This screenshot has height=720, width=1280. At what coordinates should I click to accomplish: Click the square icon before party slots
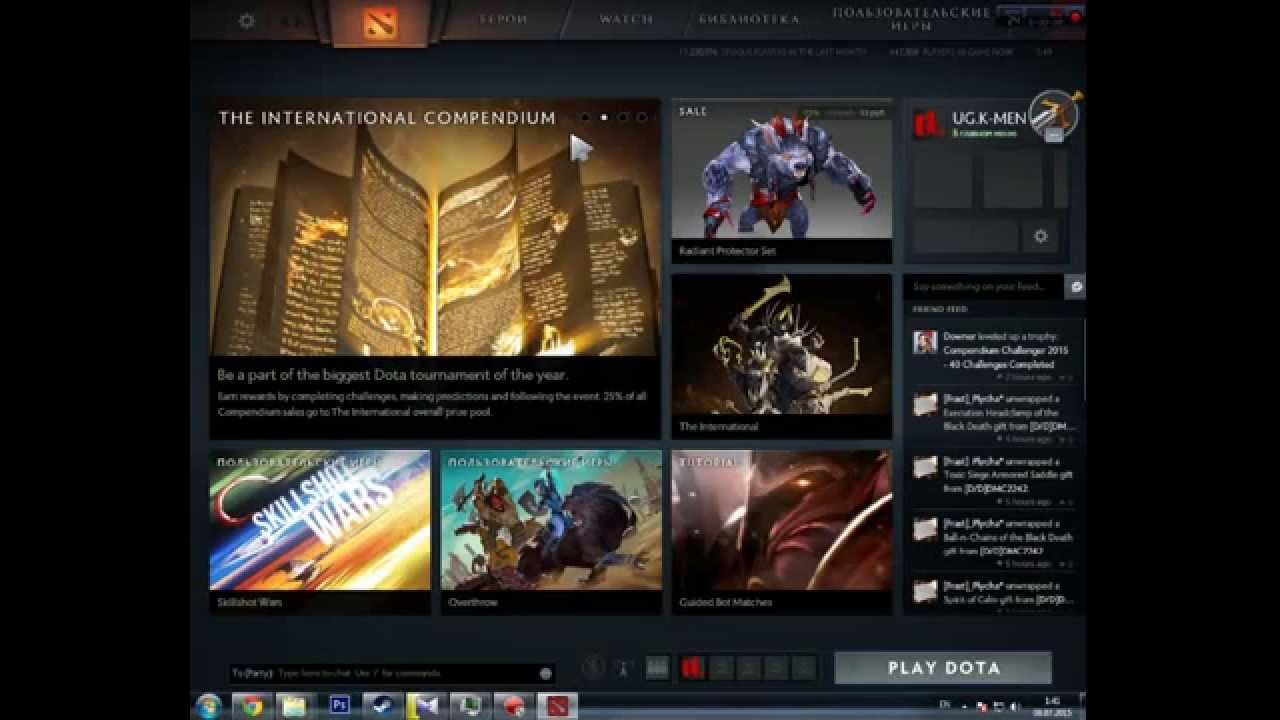pos(657,667)
